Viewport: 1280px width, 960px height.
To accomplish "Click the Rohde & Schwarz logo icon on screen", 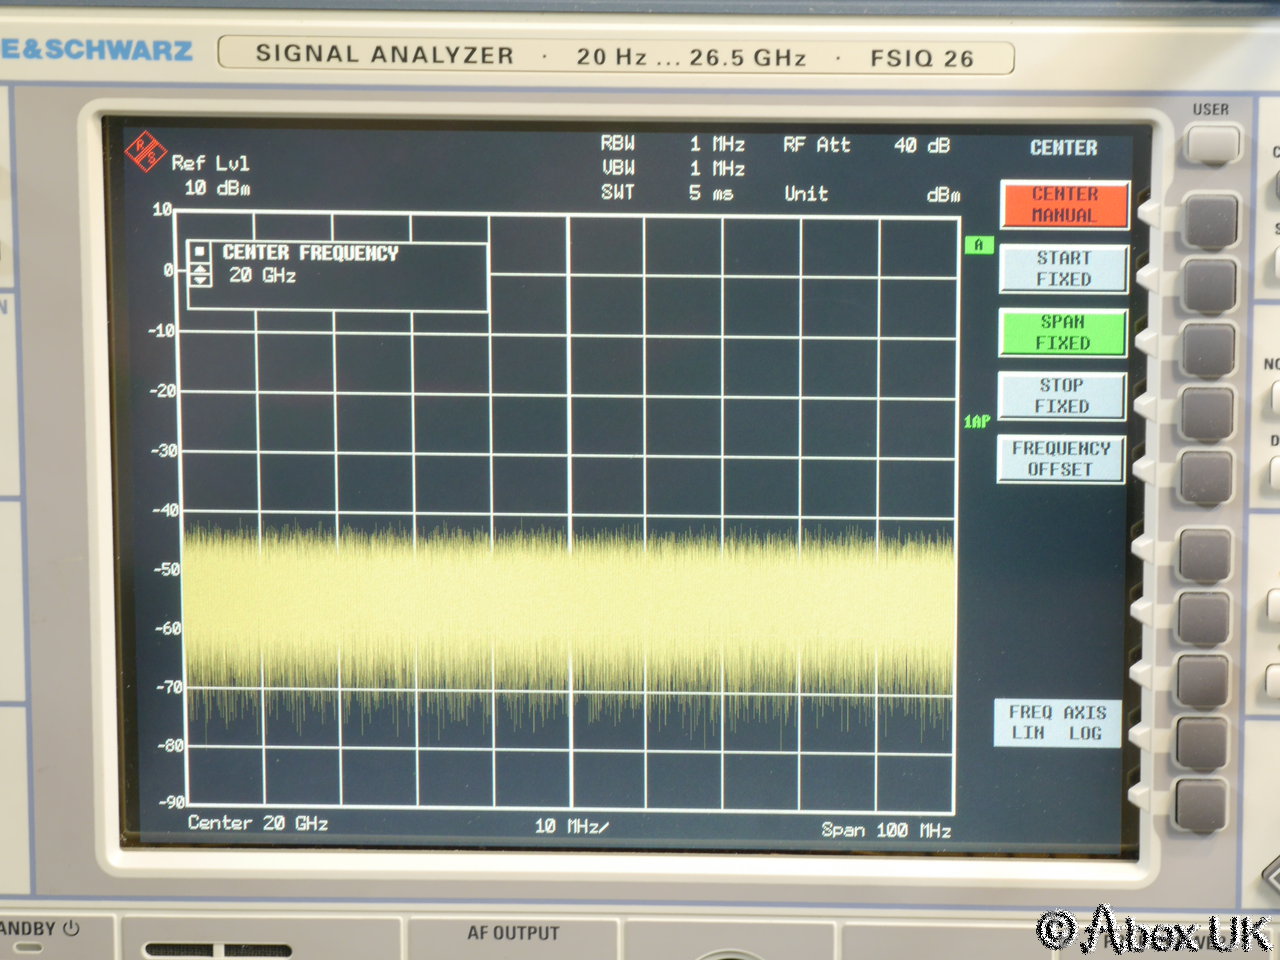I will [145, 151].
